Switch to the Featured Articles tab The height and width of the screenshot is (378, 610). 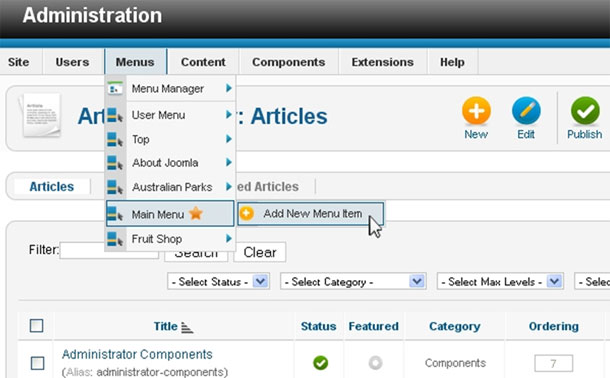tap(268, 187)
